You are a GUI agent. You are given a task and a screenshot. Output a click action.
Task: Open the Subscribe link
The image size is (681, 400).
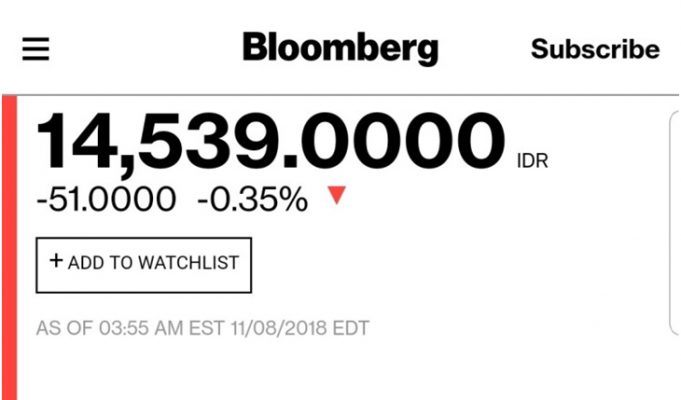pyautogui.click(x=595, y=49)
